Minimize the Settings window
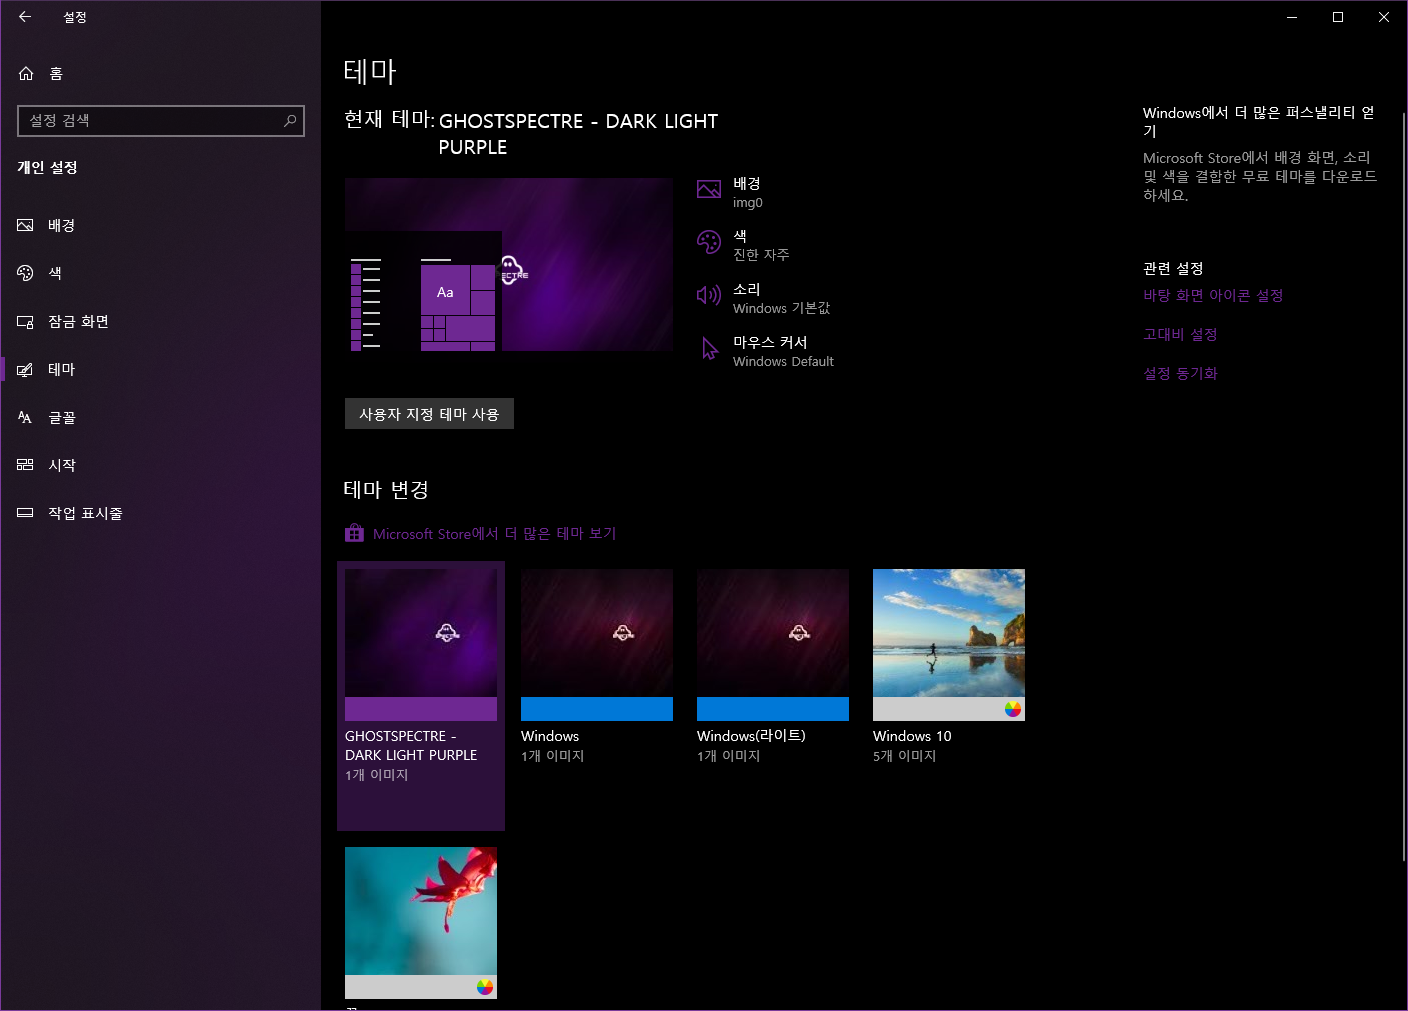 click(1292, 17)
